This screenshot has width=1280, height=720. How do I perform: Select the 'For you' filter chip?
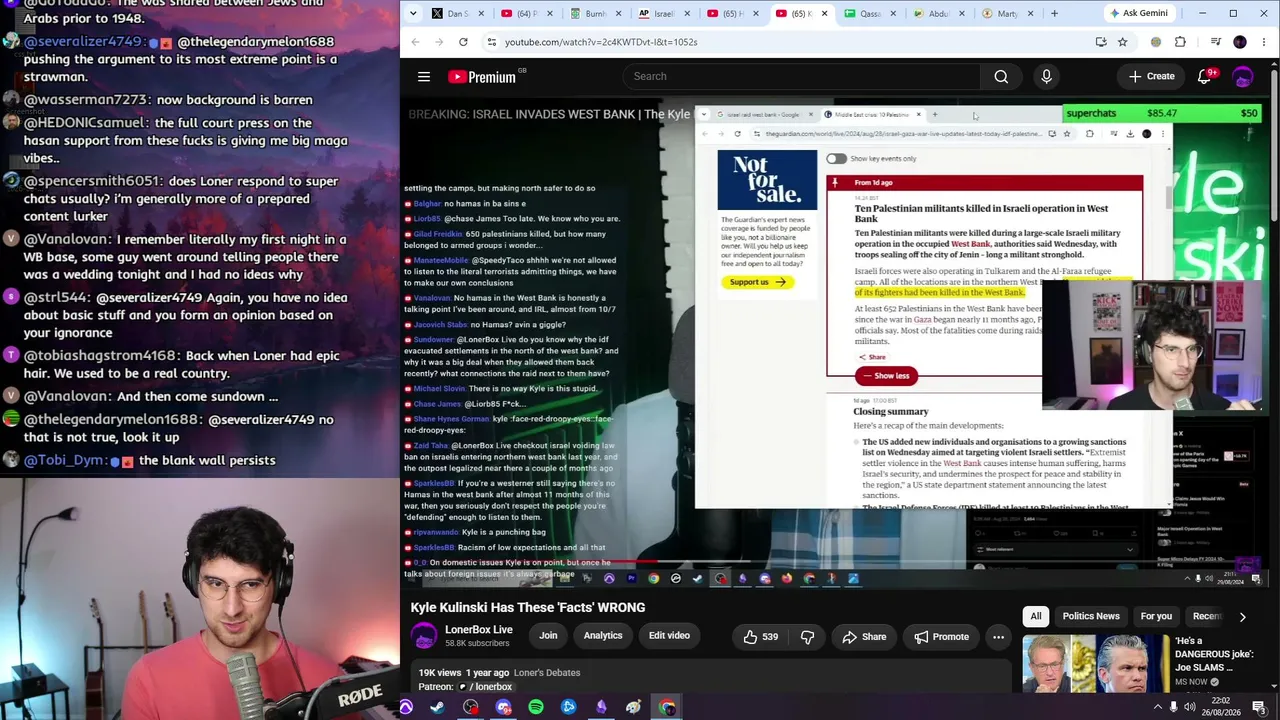tap(1156, 617)
